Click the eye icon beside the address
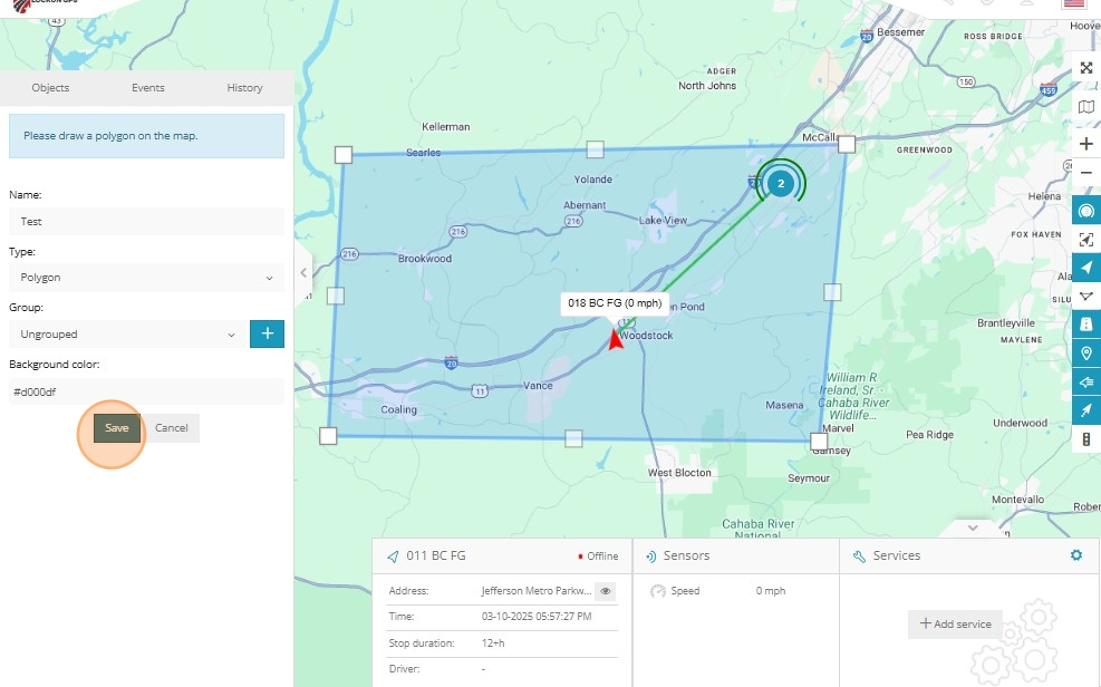The height and width of the screenshot is (687, 1101). 605,591
